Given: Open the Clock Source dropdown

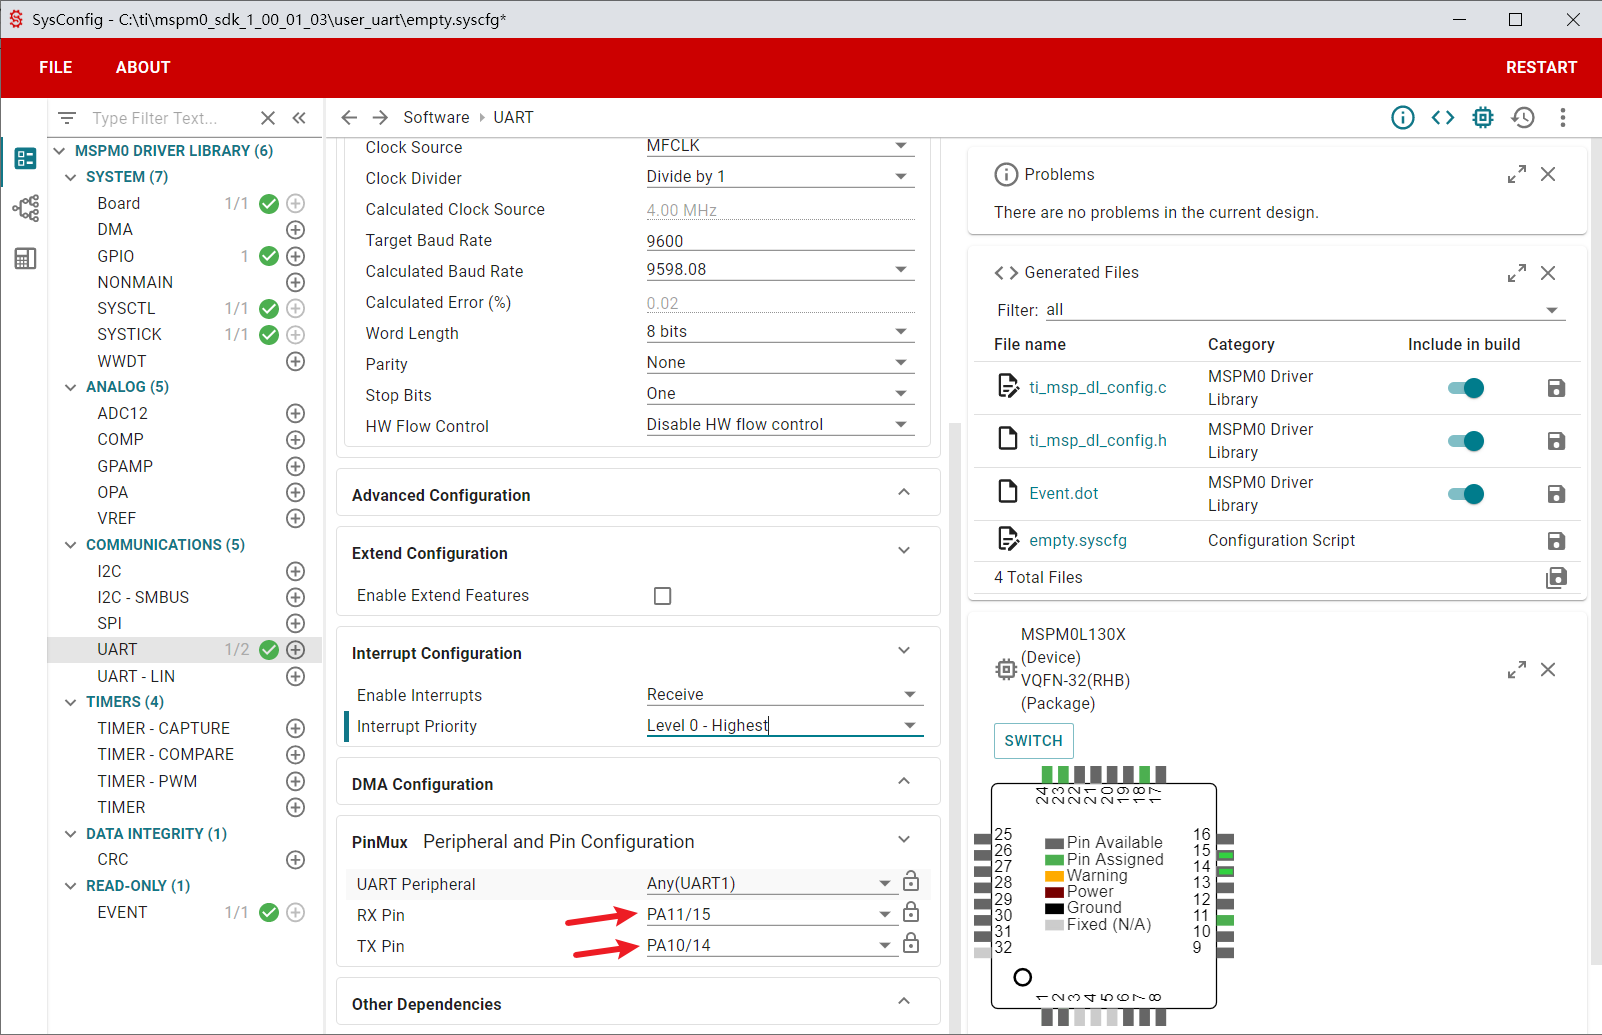Looking at the screenshot, I should click(780, 146).
